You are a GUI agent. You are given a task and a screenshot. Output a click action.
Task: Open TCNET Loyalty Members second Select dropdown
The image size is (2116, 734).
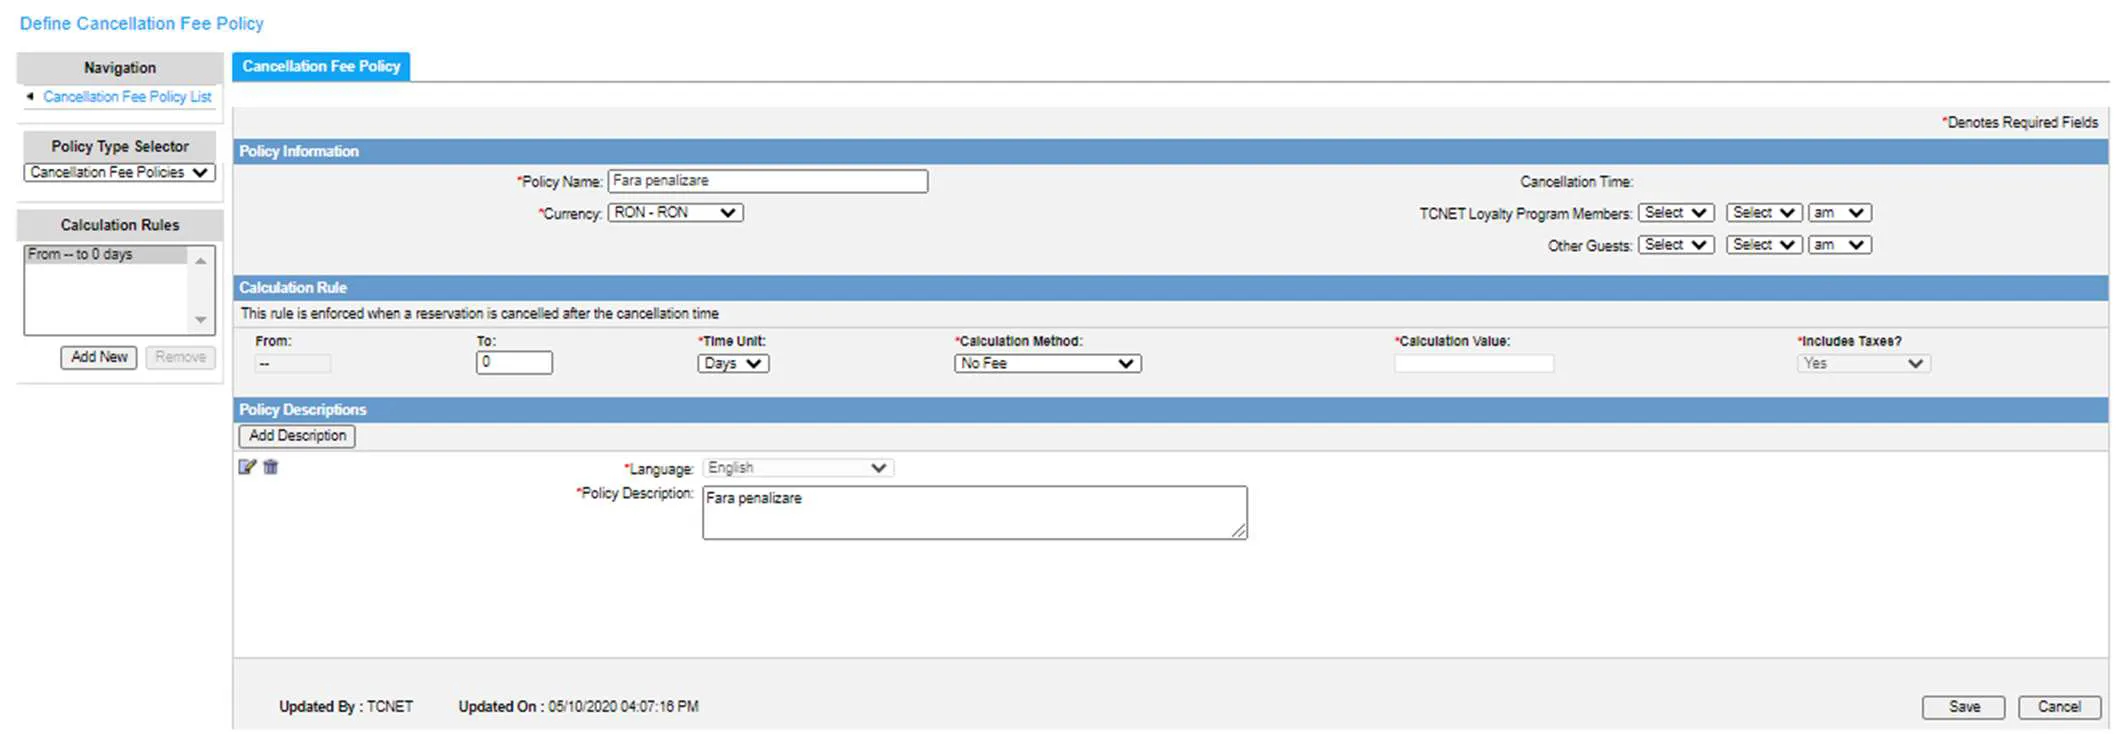coord(1764,213)
